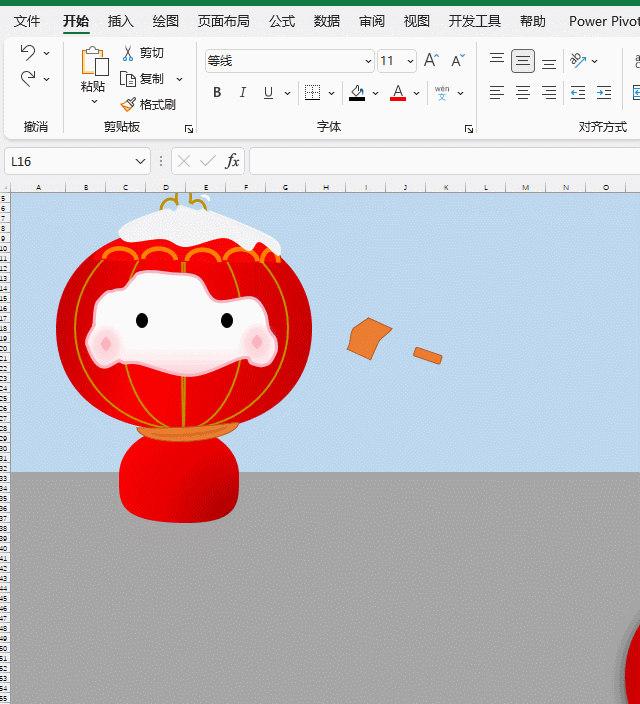Switch to the 绘图 Draw tab

coord(166,21)
